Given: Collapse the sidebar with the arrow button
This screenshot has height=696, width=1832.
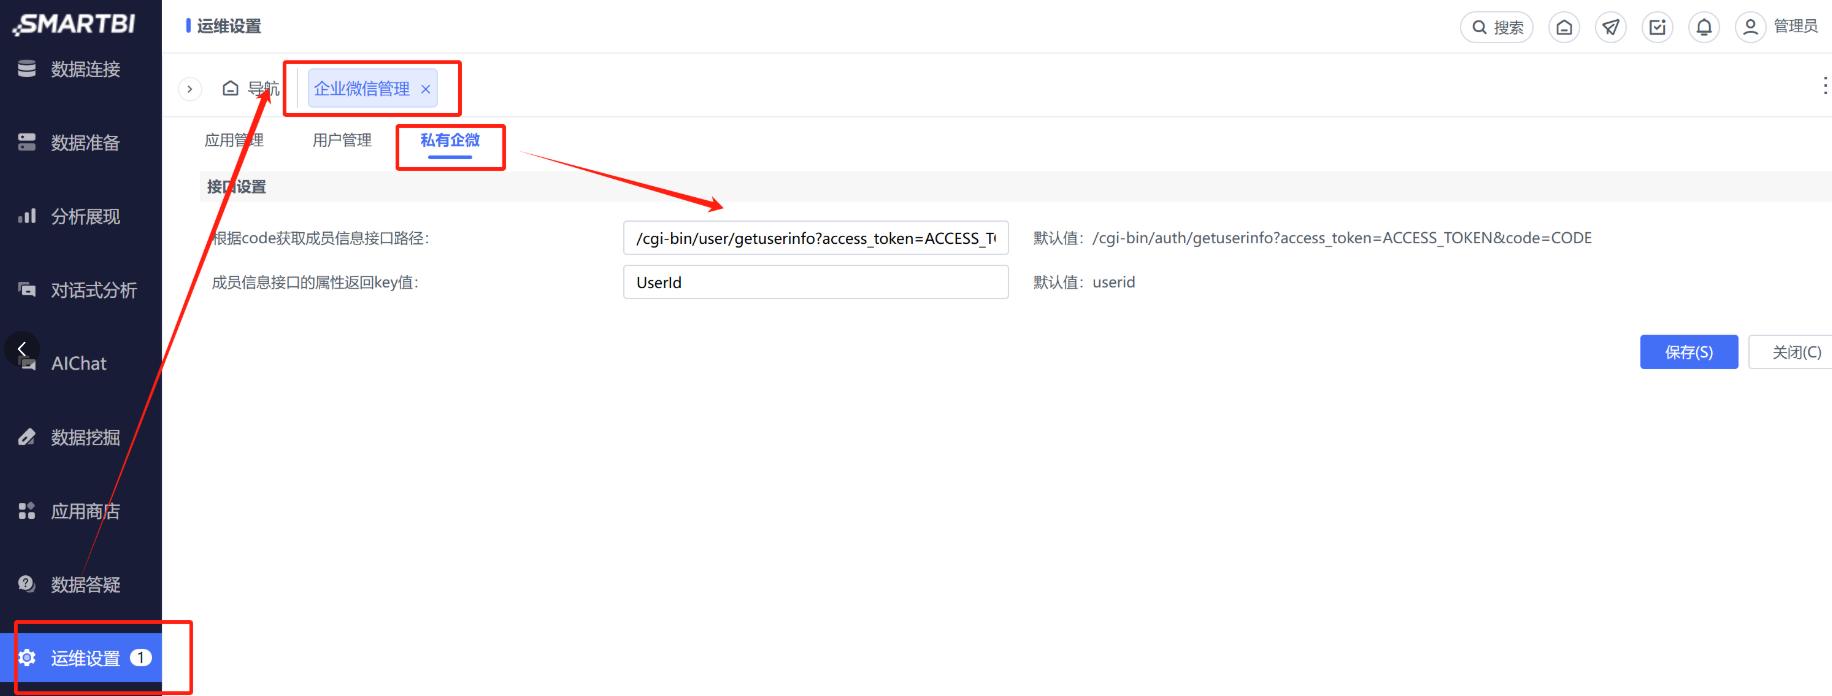Looking at the screenshot, I should click(x=22, y=349).
